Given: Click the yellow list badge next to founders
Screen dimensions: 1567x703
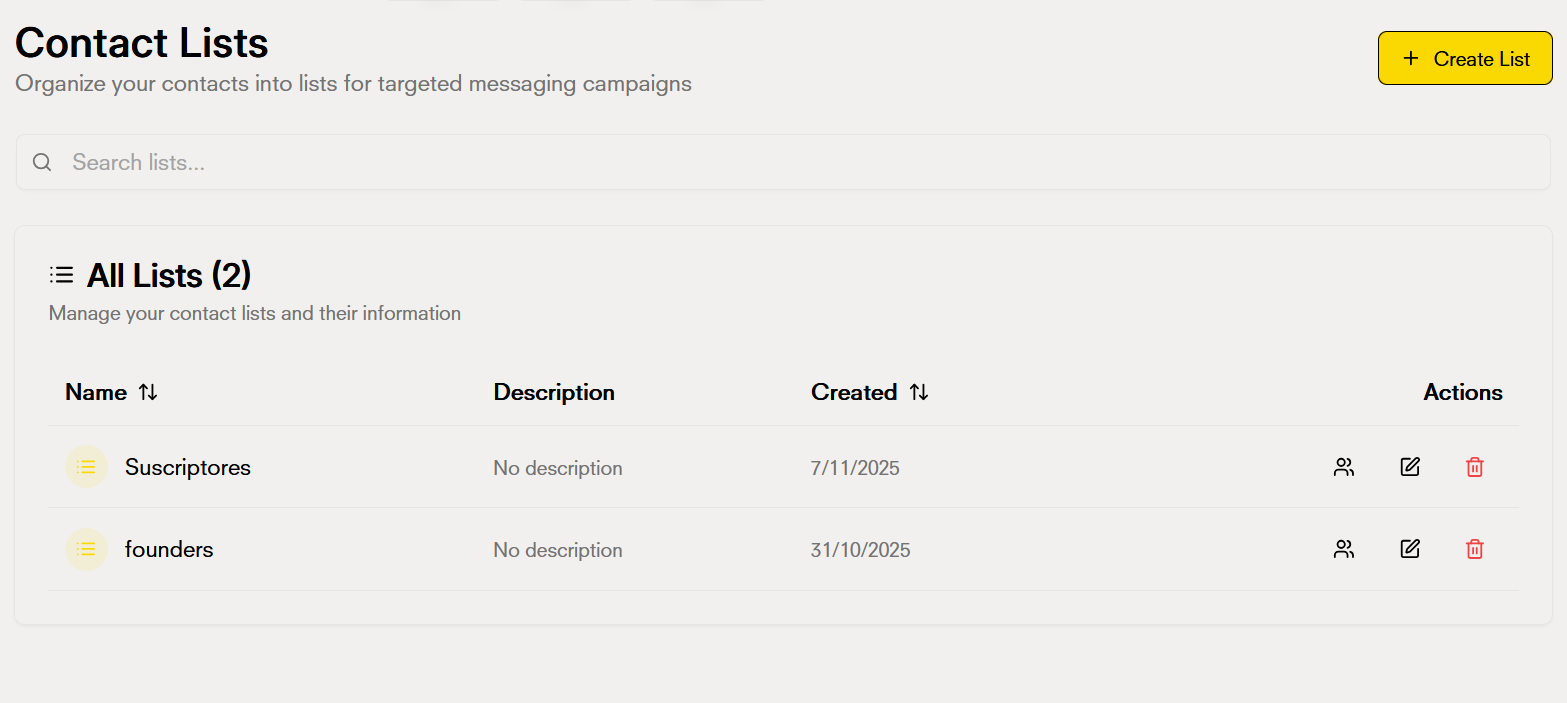Looking at the screenshot, I should [86, 549].
